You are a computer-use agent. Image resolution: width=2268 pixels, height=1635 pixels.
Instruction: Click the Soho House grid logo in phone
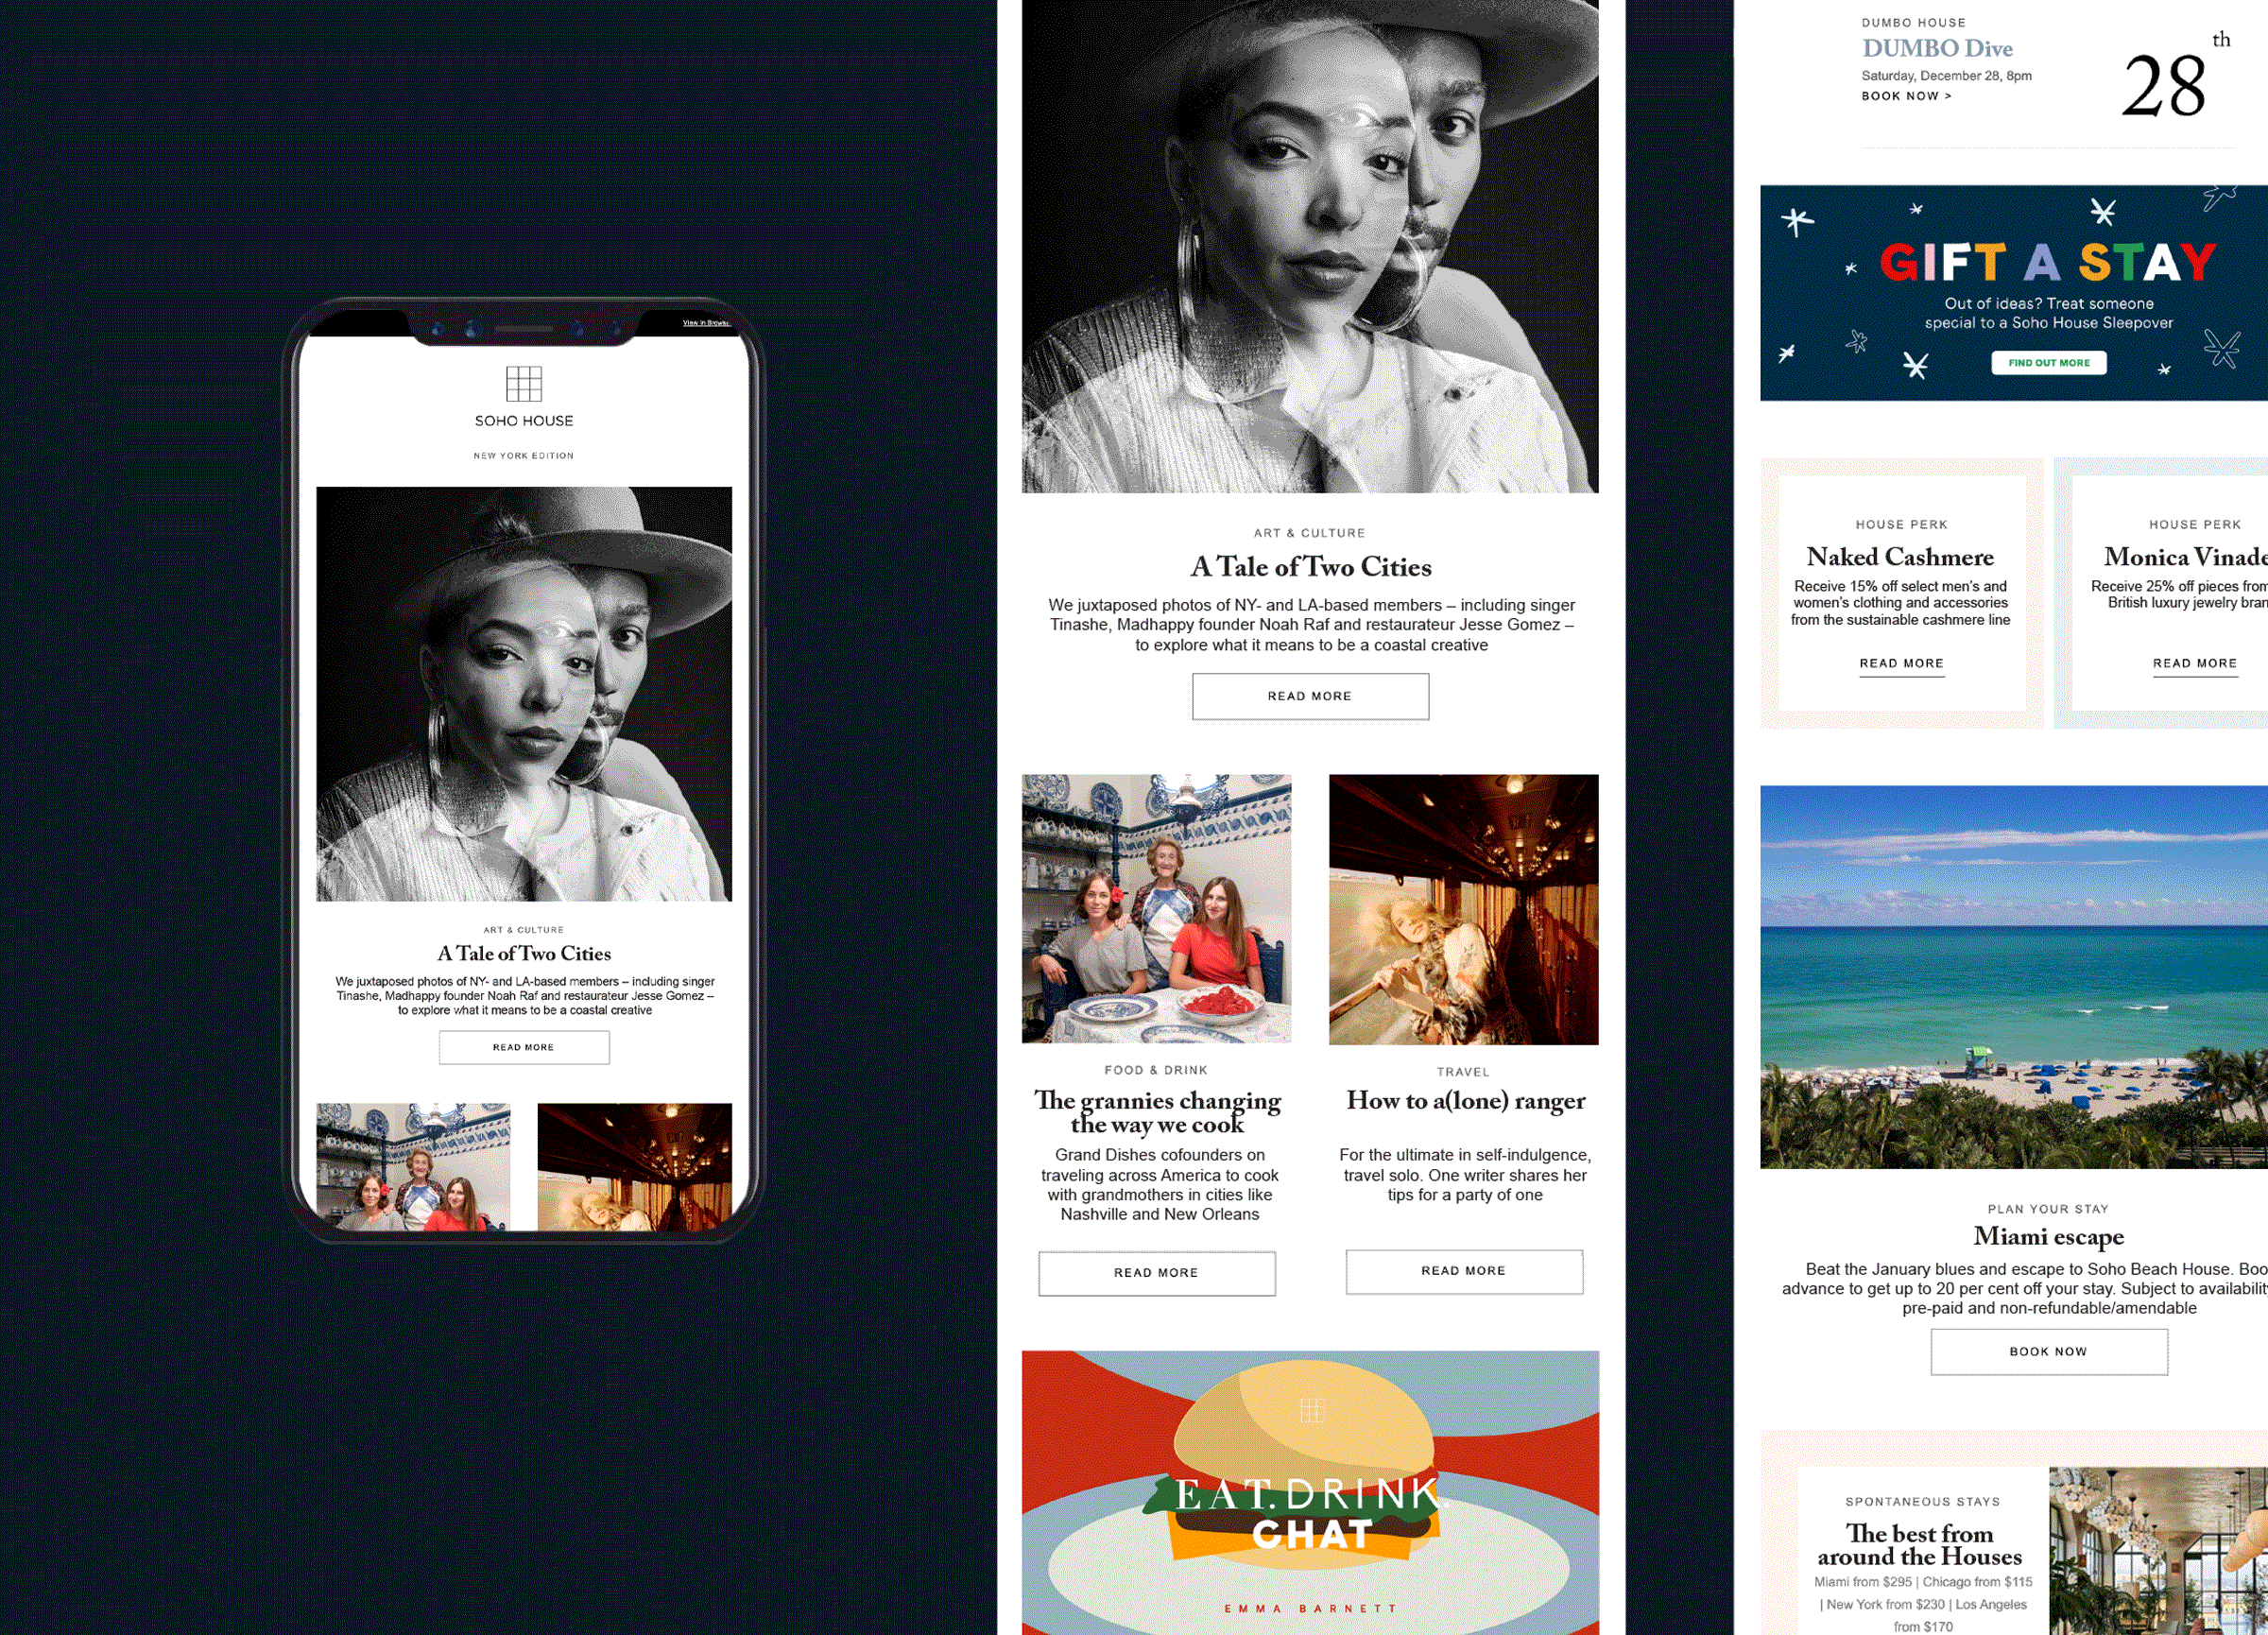click(x=523, y=383)
